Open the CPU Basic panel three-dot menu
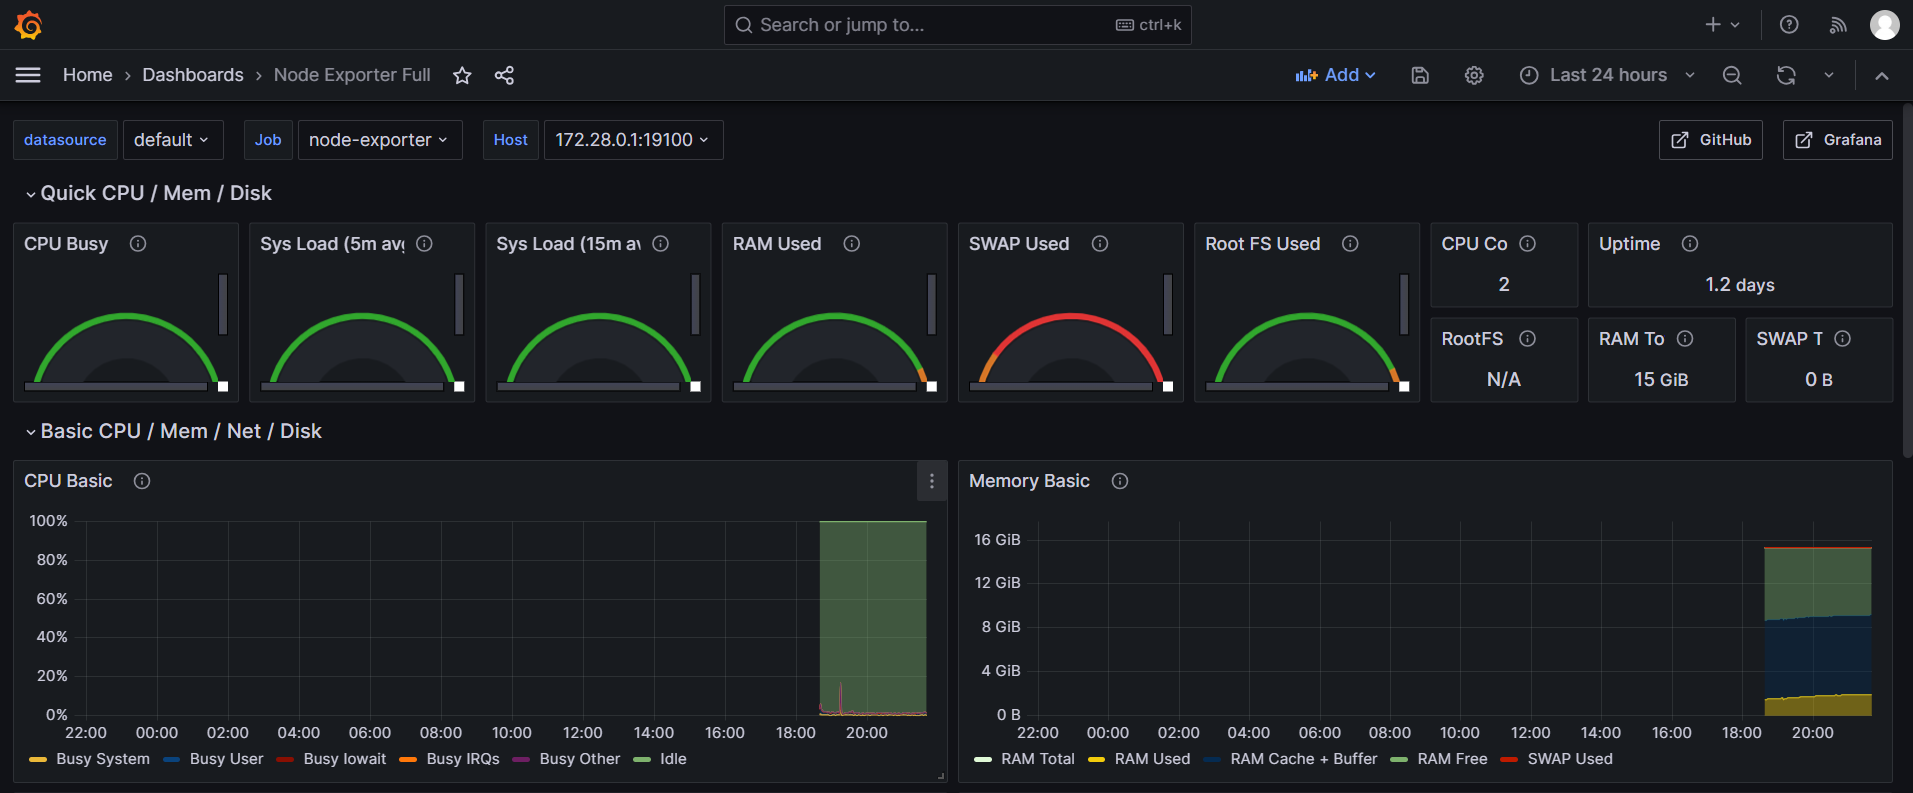Screen dimensions: 1913x793 tap(931, 481)
